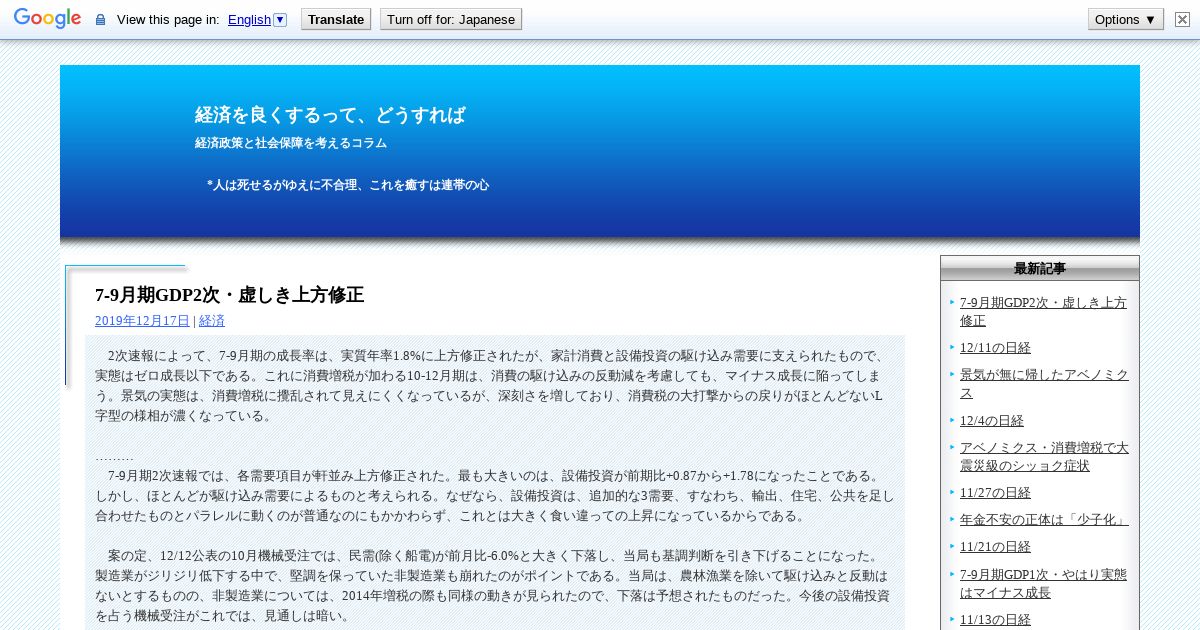1200x630 pixels.
Task: Open sidebar link 11/27の日経
Action: click(995, 493)
